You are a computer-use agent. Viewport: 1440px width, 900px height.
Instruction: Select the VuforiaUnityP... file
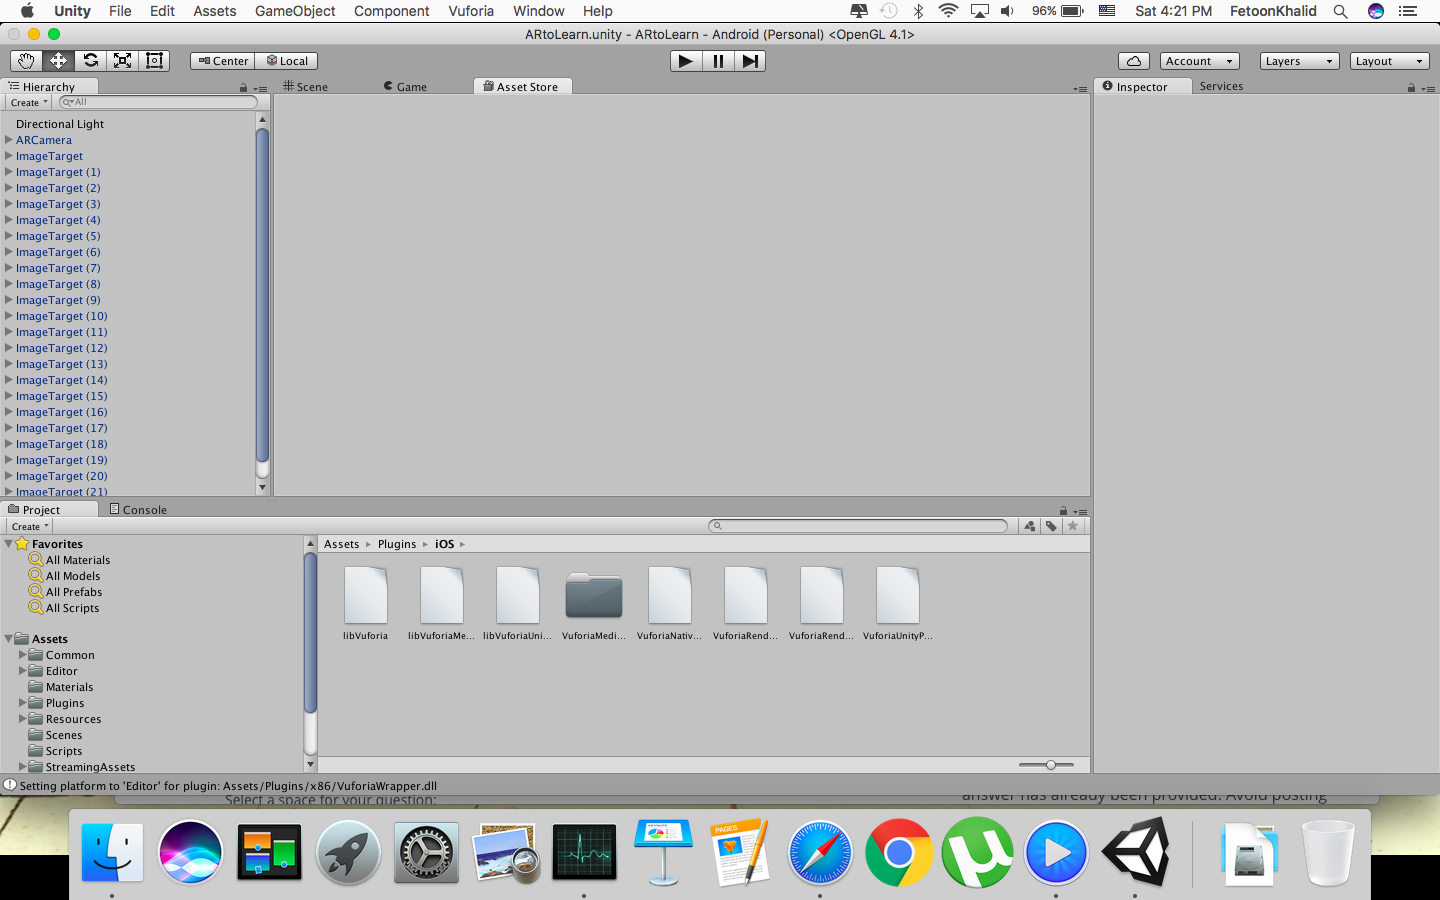click(898, 603)
